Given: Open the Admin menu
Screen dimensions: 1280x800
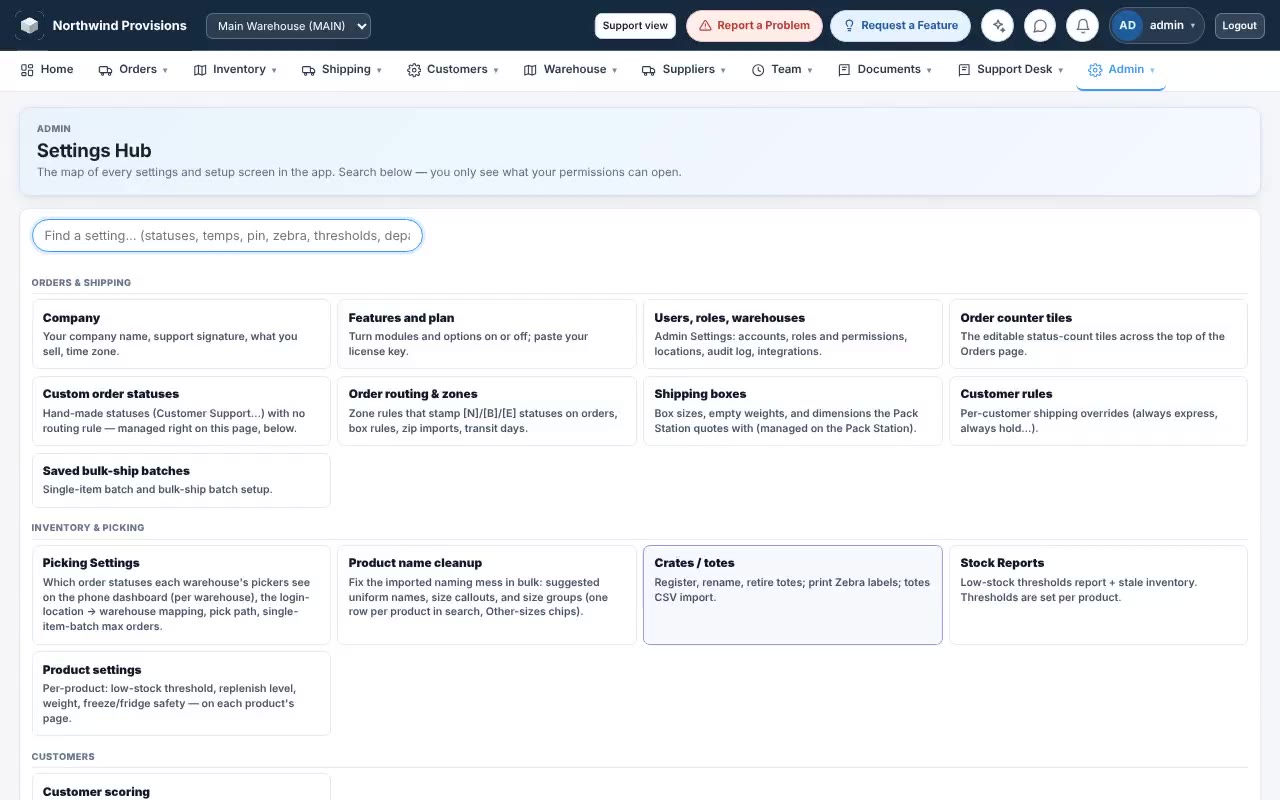Looking at the screenshot, I should [x=1121, y=70].
